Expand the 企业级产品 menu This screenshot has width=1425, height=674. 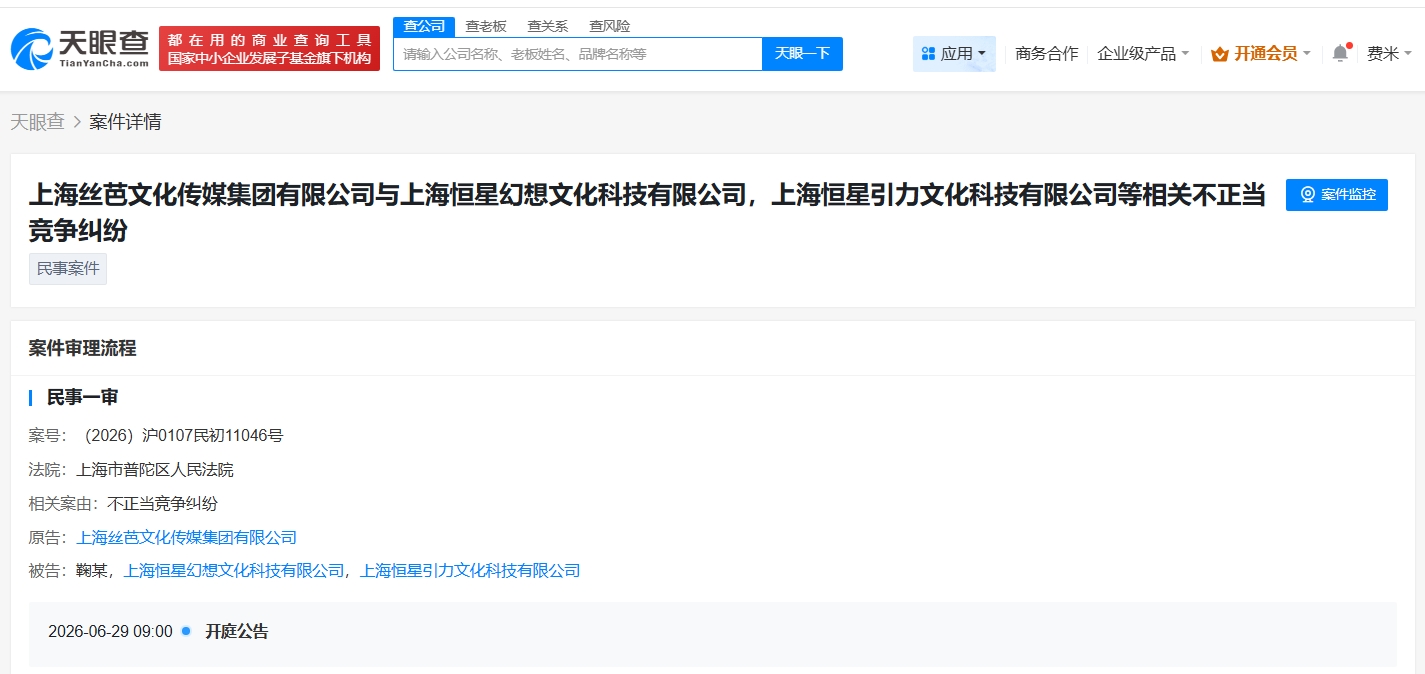pyautogui.click(x=1143, y=54)
